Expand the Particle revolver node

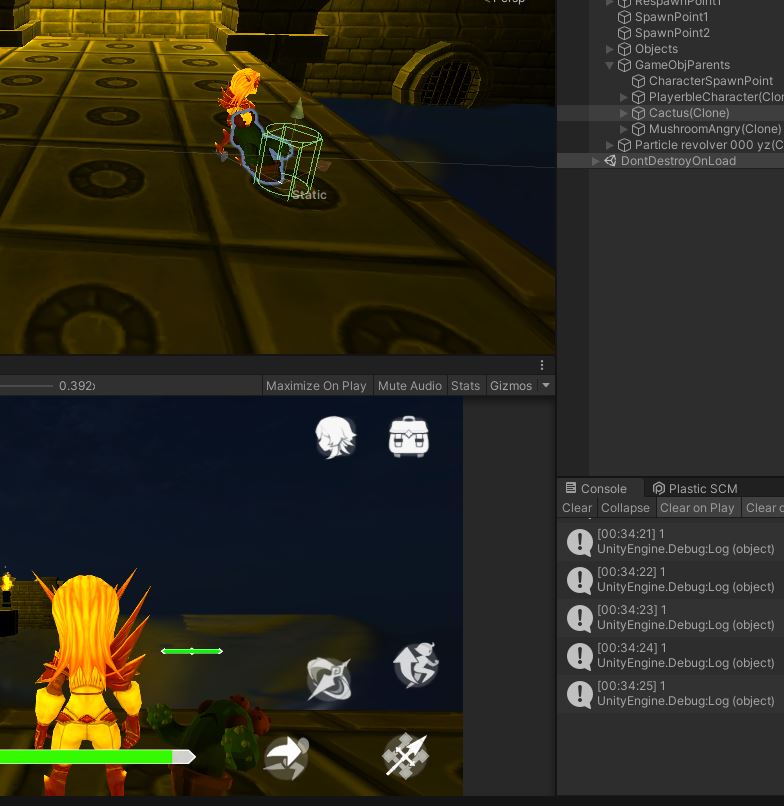[x=610, y=145]
